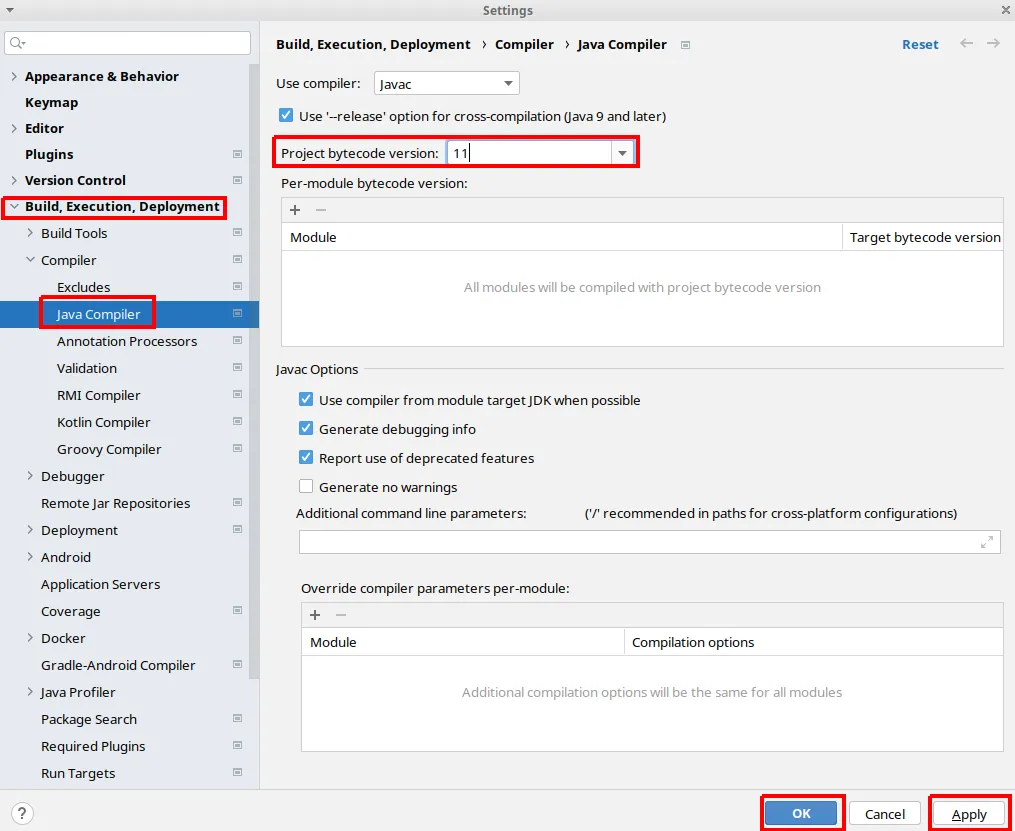
Task: Click the project icon beside Run Targets
Action: click(238, 773)
